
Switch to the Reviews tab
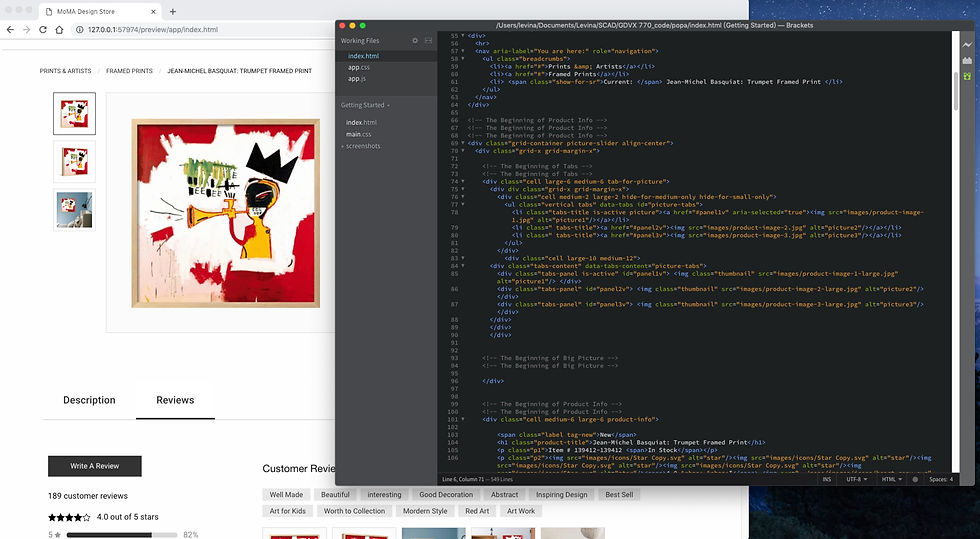(175, 400)
